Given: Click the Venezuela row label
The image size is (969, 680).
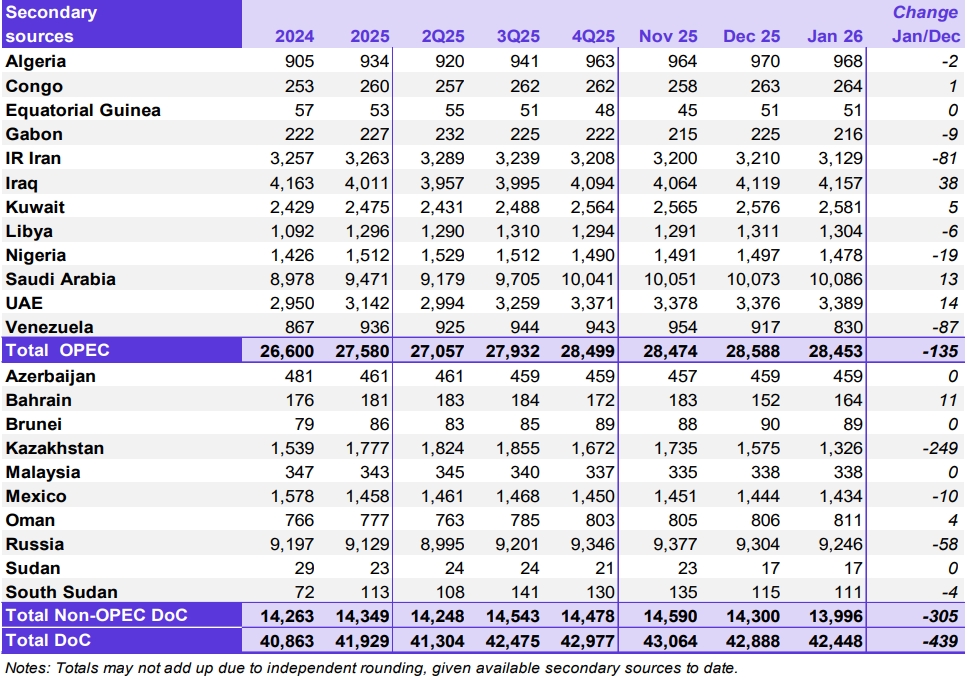Looking at the screenshot, I should pyautogui.click(x=49, y=327).
